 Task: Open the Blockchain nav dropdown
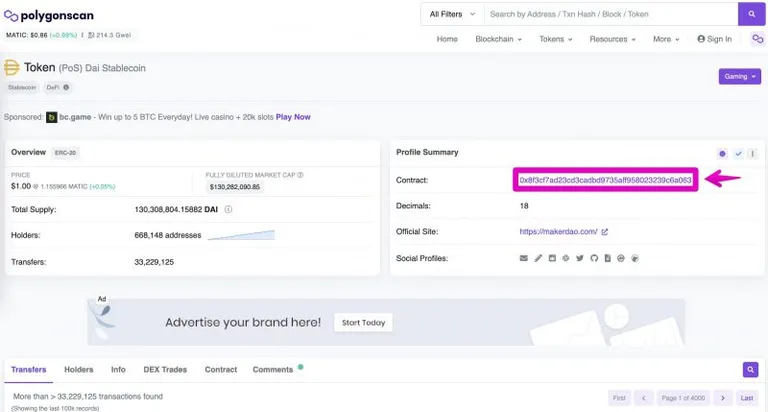[498, 39]
